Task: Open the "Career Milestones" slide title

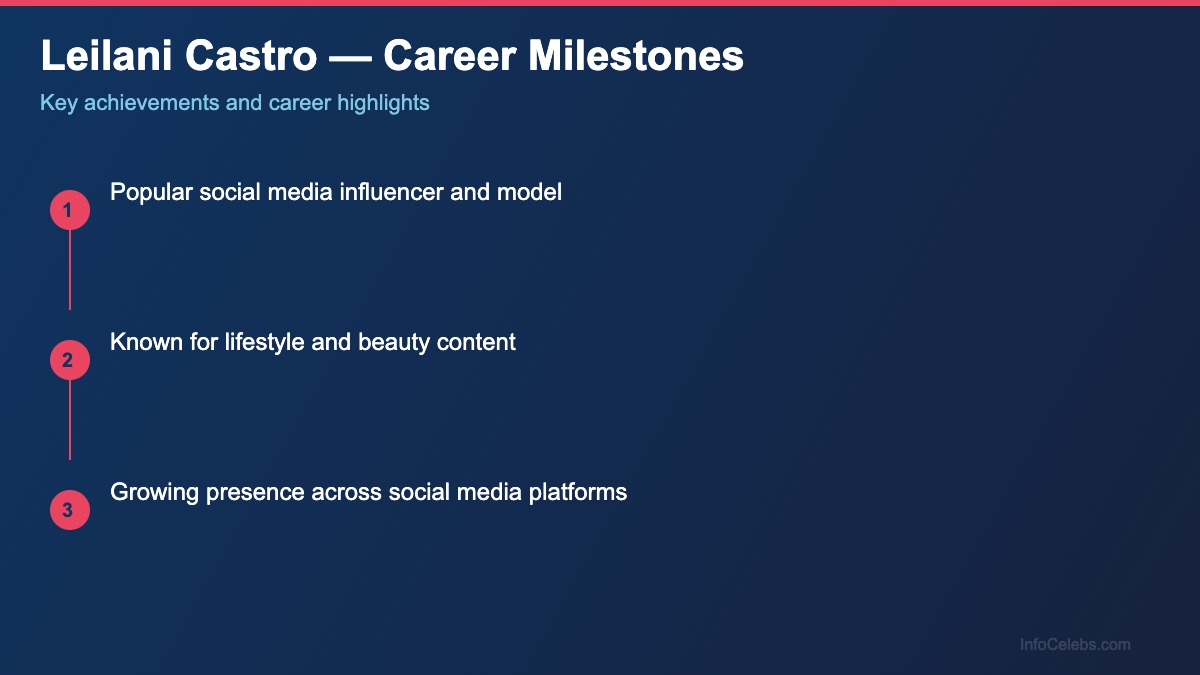Action: [391, 57]
